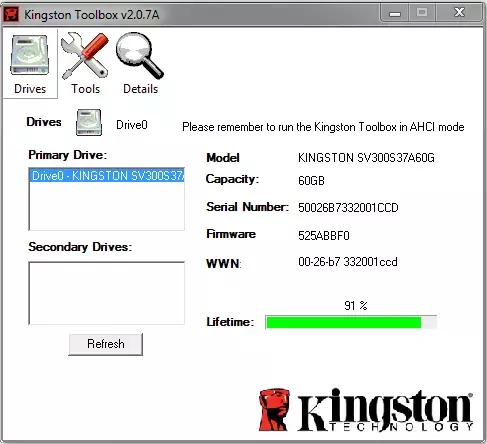Click the Serial Number: label
The image size is (487, 444).
coord(247,207)
